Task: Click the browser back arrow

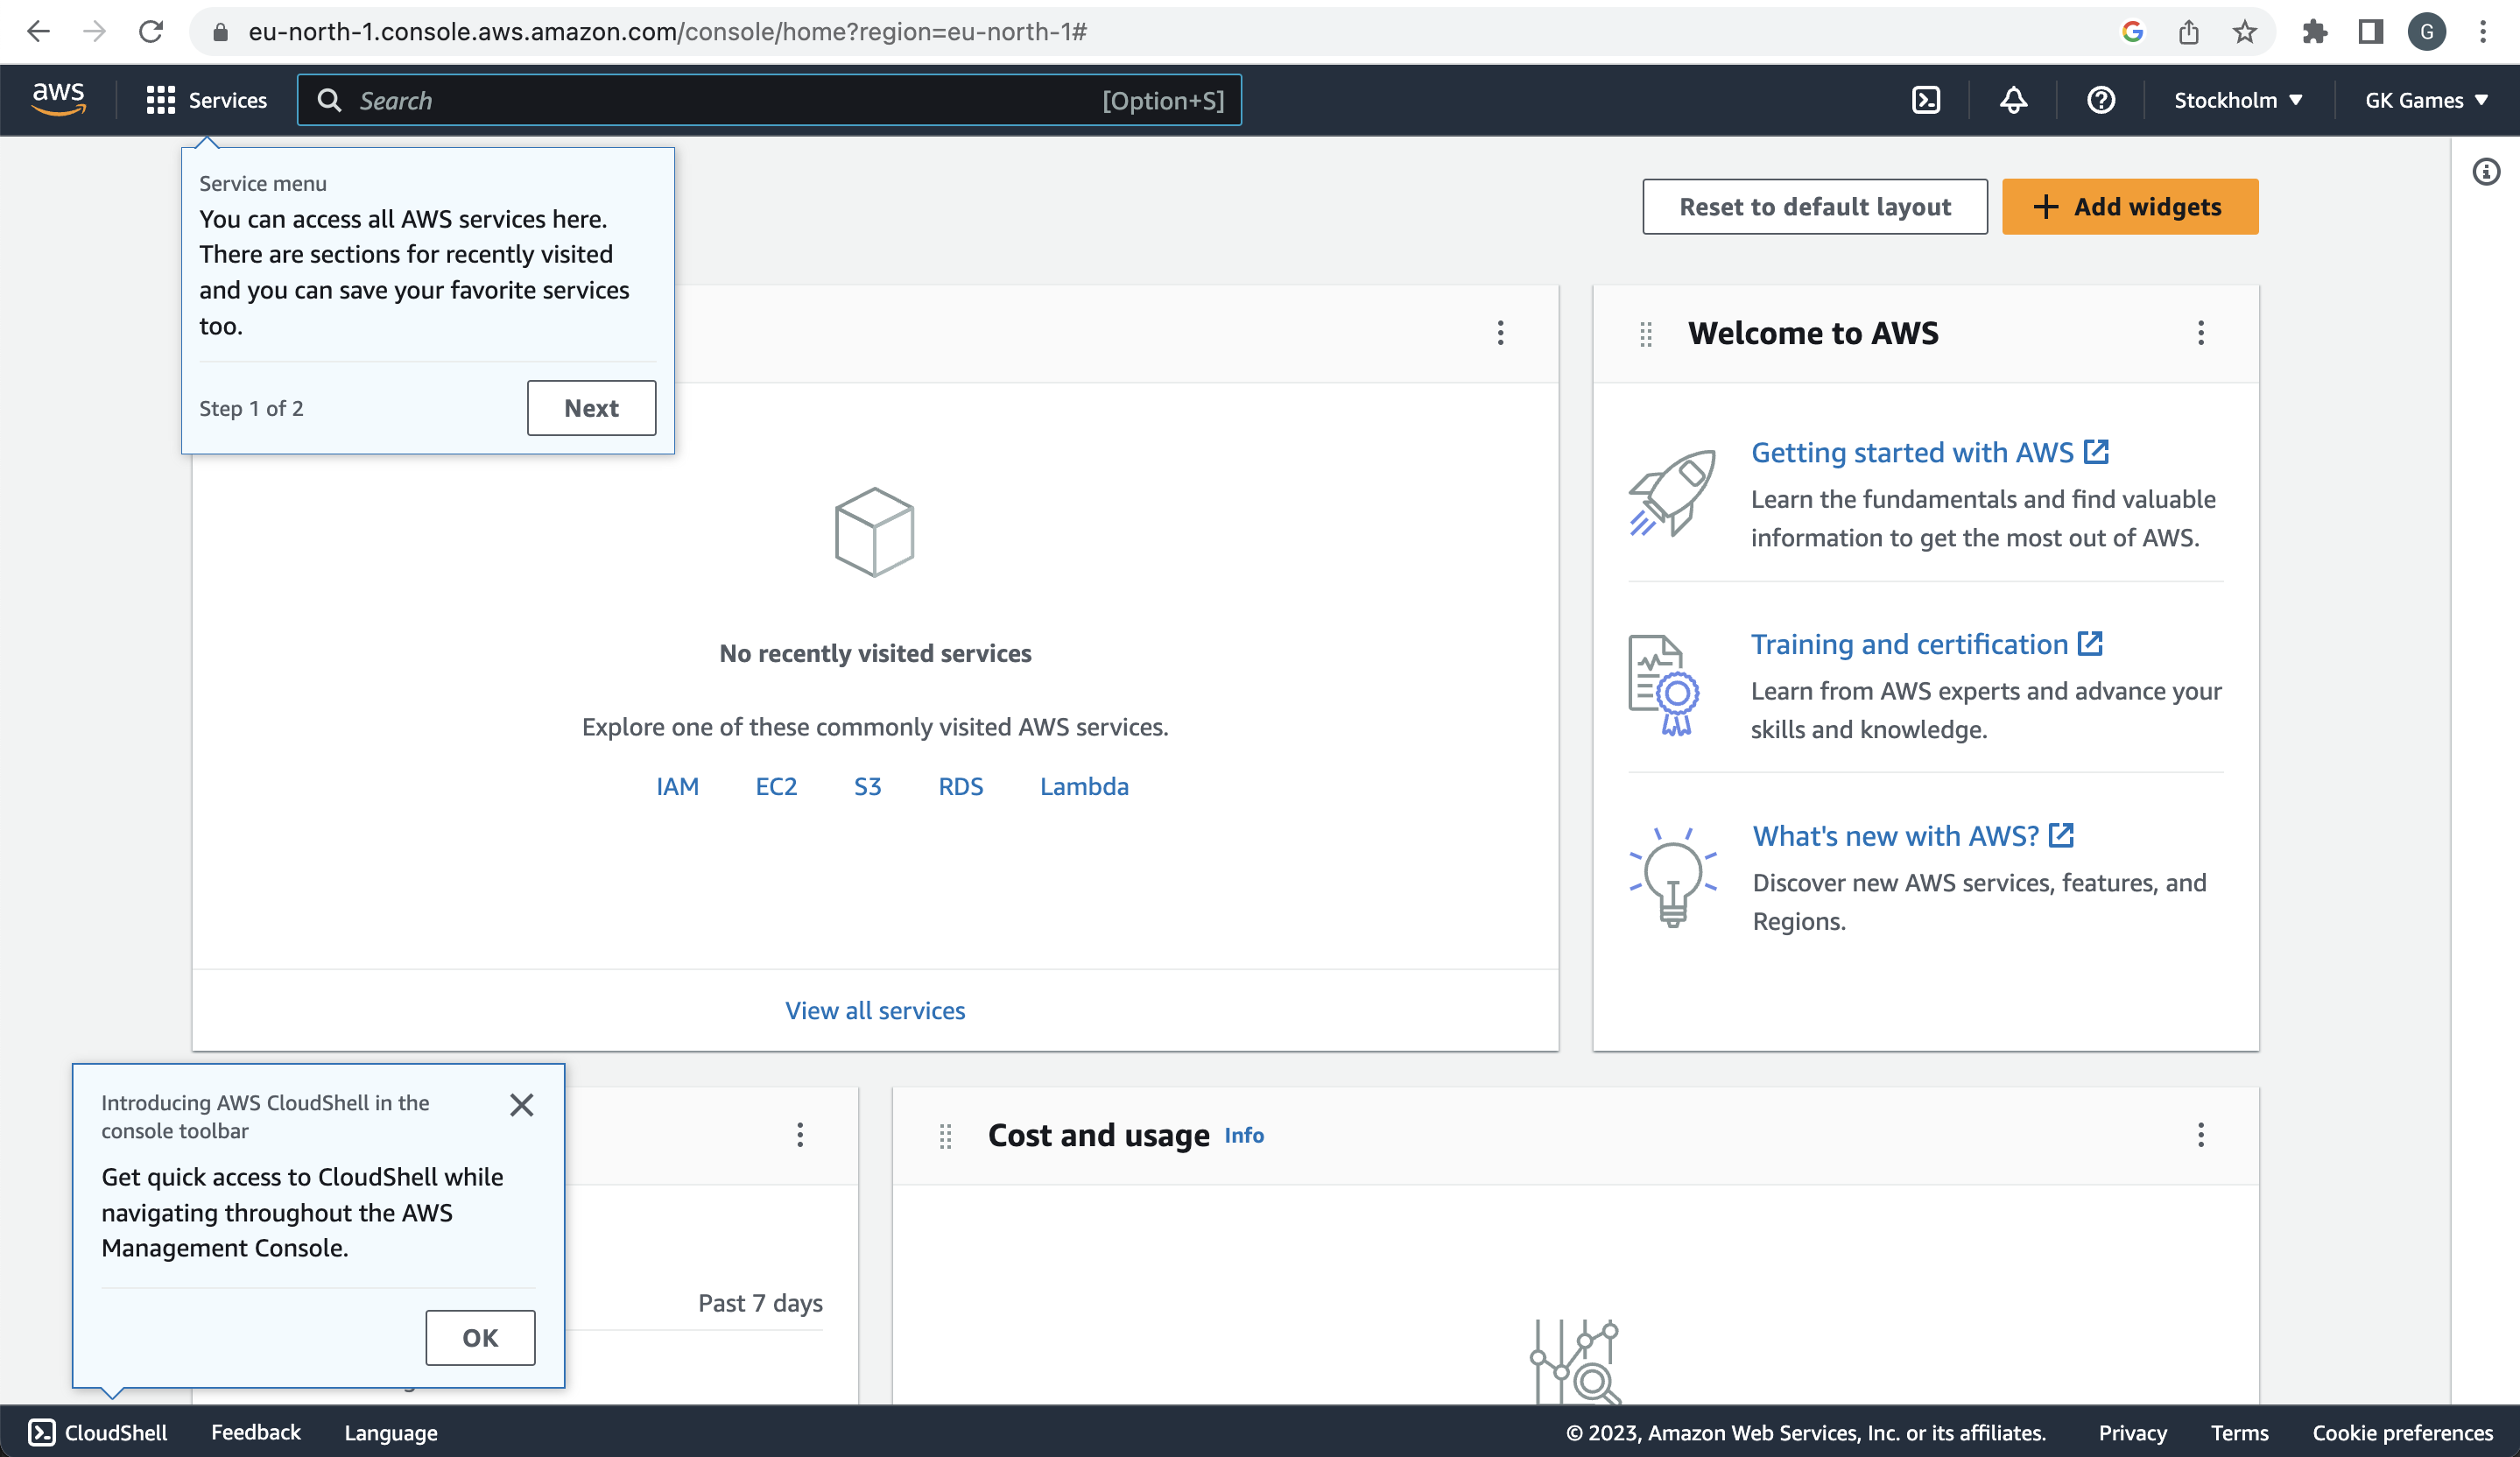Action: click(x=38, y=32)
